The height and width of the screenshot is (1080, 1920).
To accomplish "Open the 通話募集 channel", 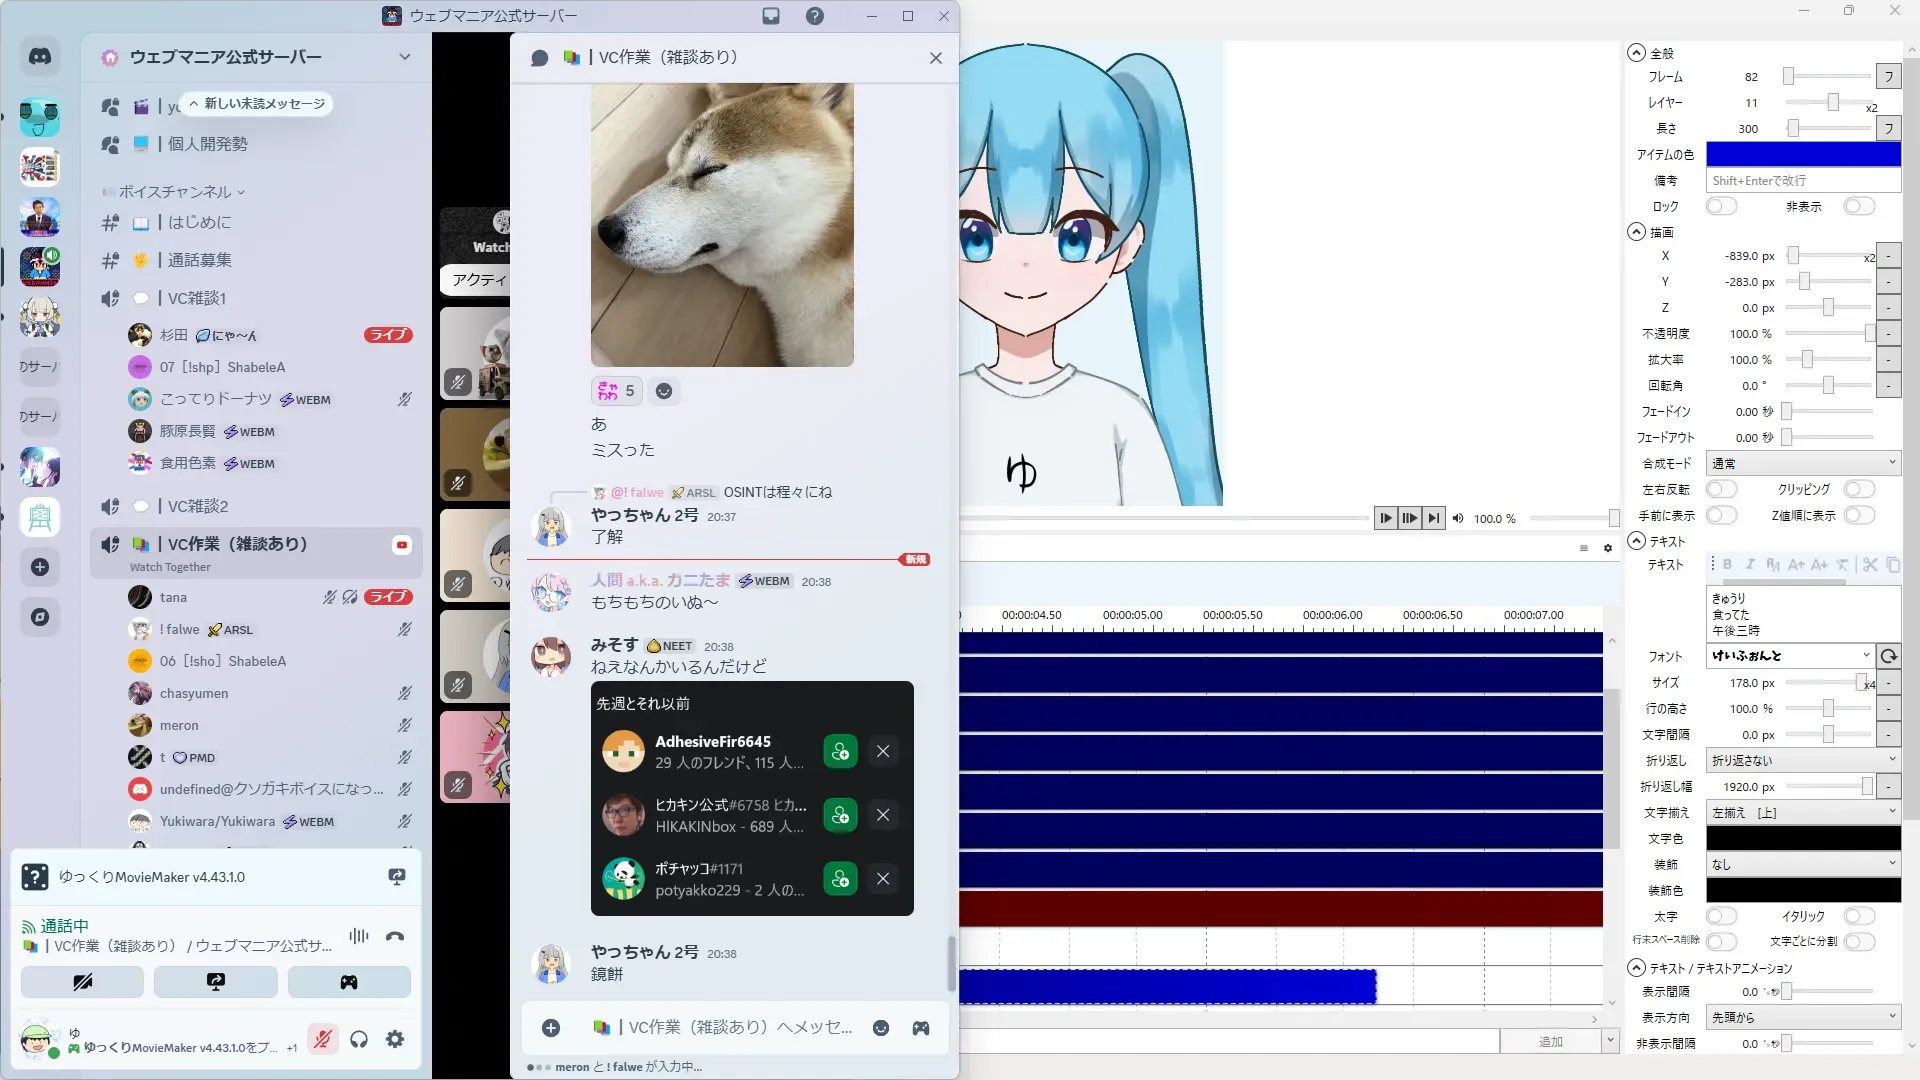I will [199, 260].
